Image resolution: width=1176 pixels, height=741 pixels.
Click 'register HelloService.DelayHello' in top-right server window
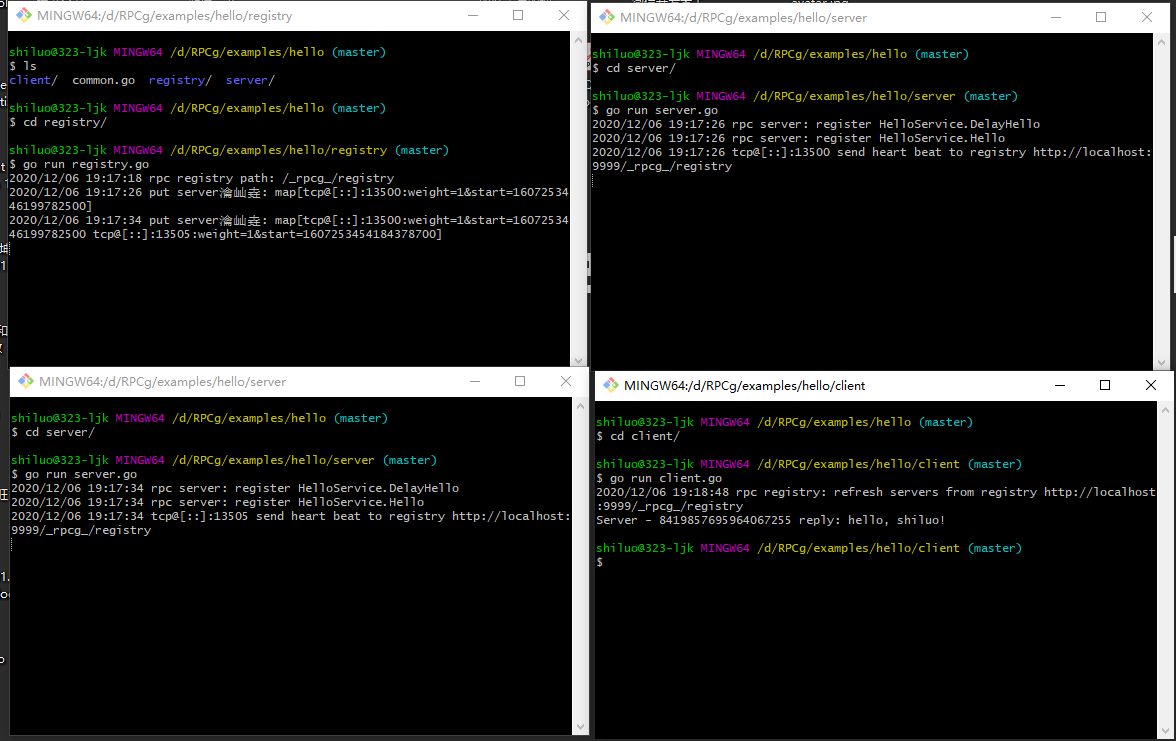pyautogui.click(x=928, y=124)
